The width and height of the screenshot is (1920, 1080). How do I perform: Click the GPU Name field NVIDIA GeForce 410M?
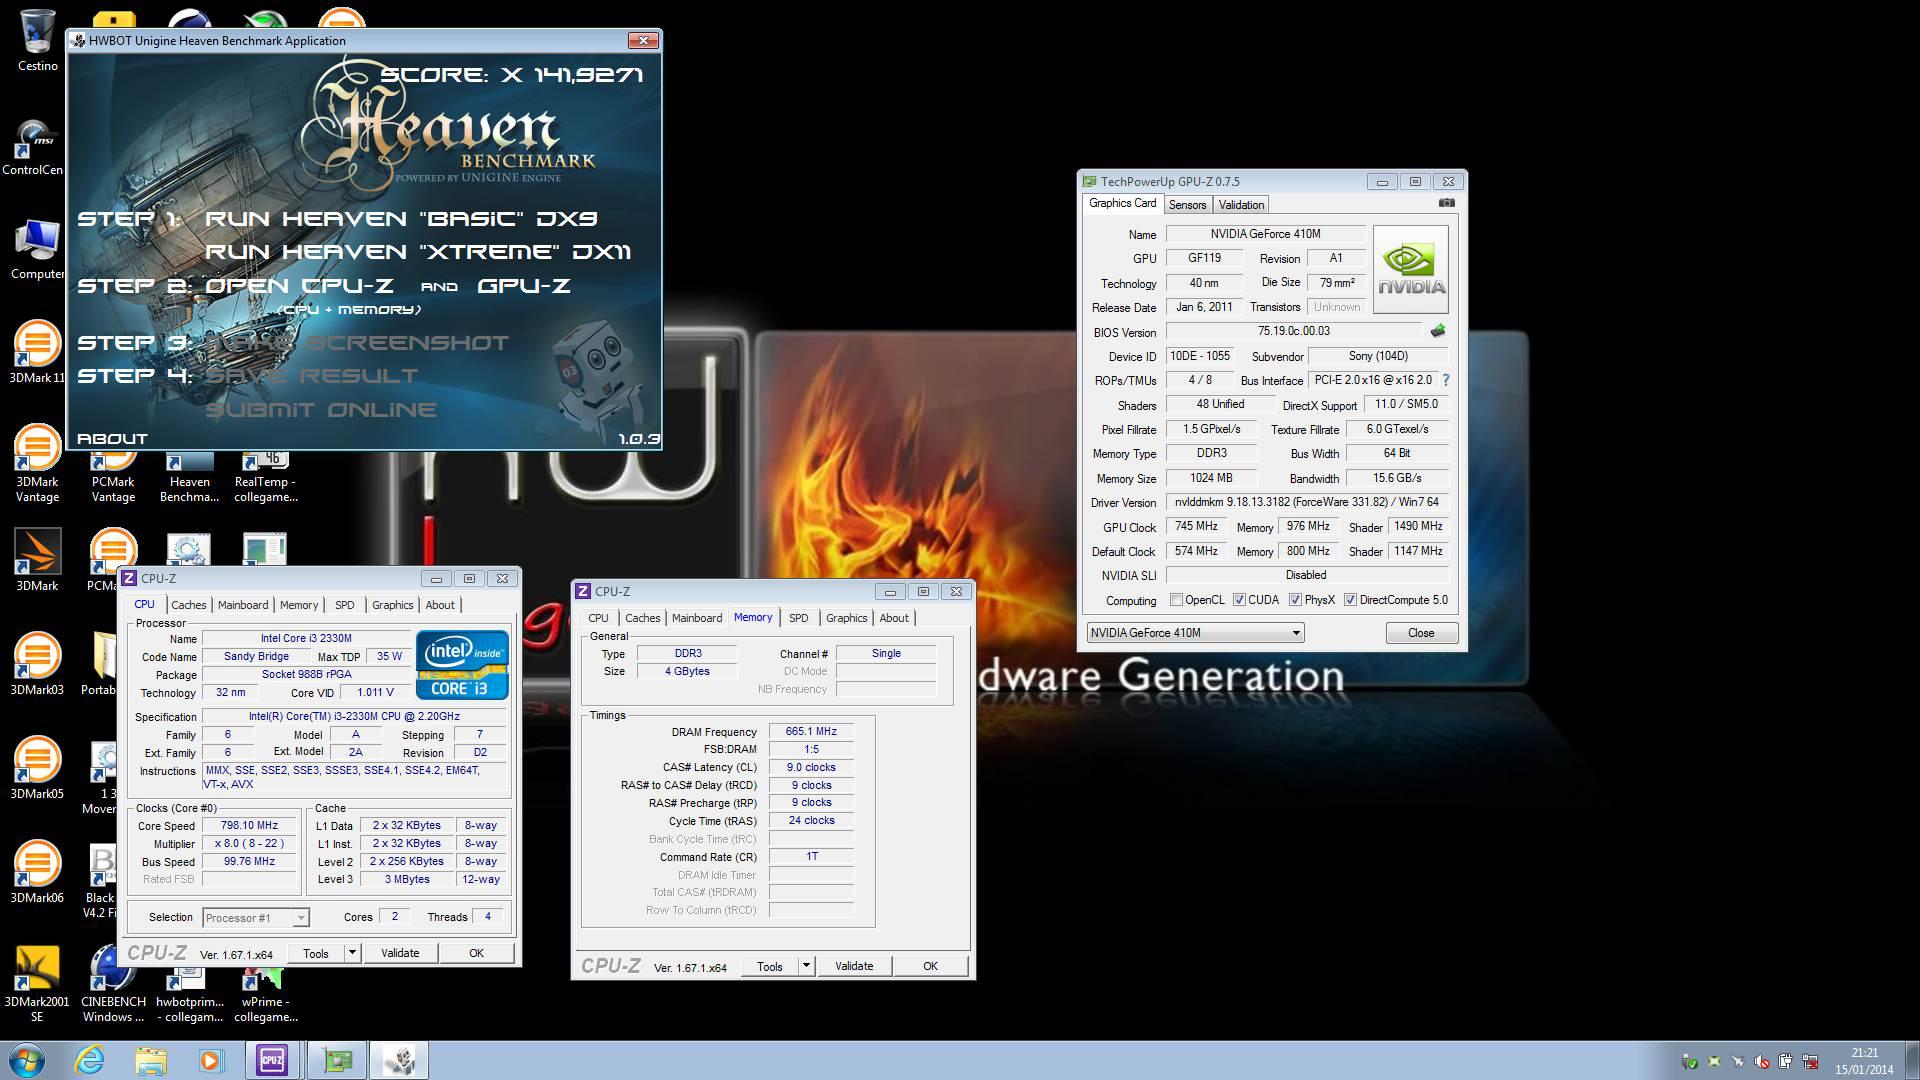coord(1265,234)
